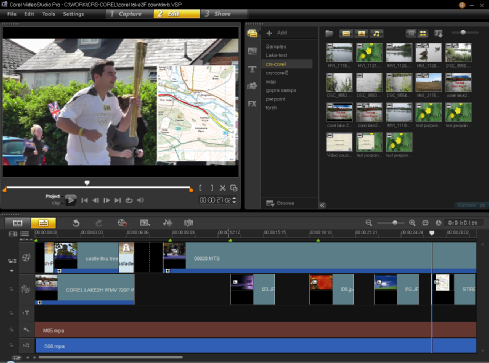489x363 pixels.
Task: Expand the arrow below ripple editing toggle
Action: (x=12, y=271)
